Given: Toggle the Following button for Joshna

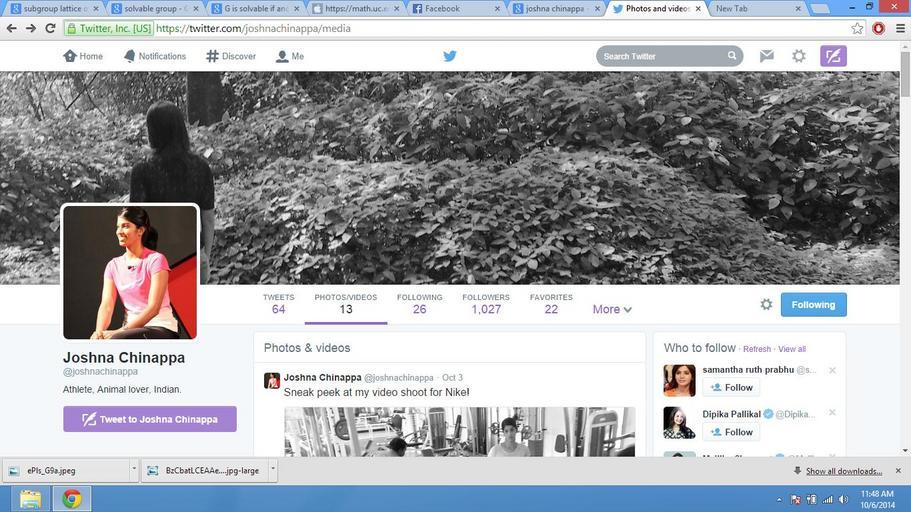Looking at the screenshot, I should pyautogui.click(x=813, y=304).
